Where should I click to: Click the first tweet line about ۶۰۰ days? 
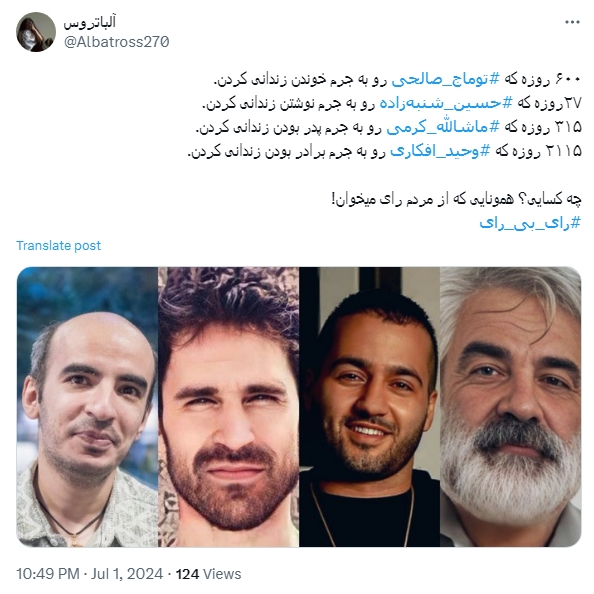point(397,79)
